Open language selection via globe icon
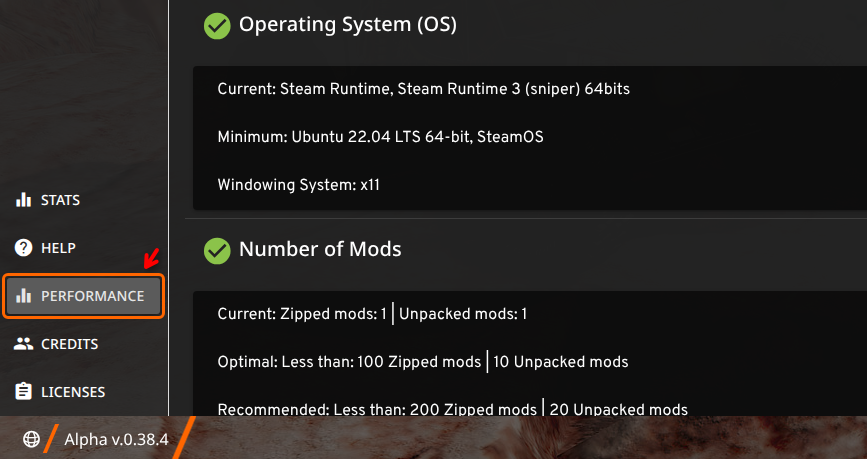867x459 pixels. coord(31,439)
